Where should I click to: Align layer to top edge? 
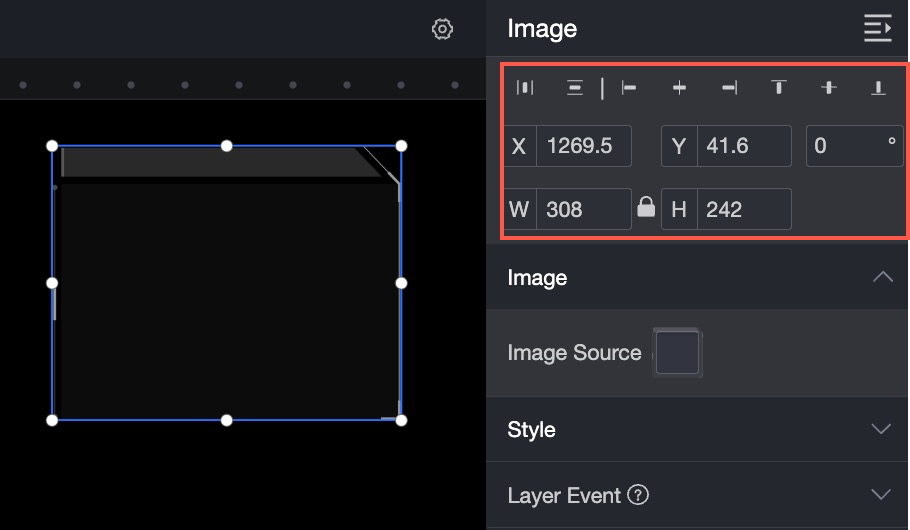pyautogui.click(x=779, y=88)
